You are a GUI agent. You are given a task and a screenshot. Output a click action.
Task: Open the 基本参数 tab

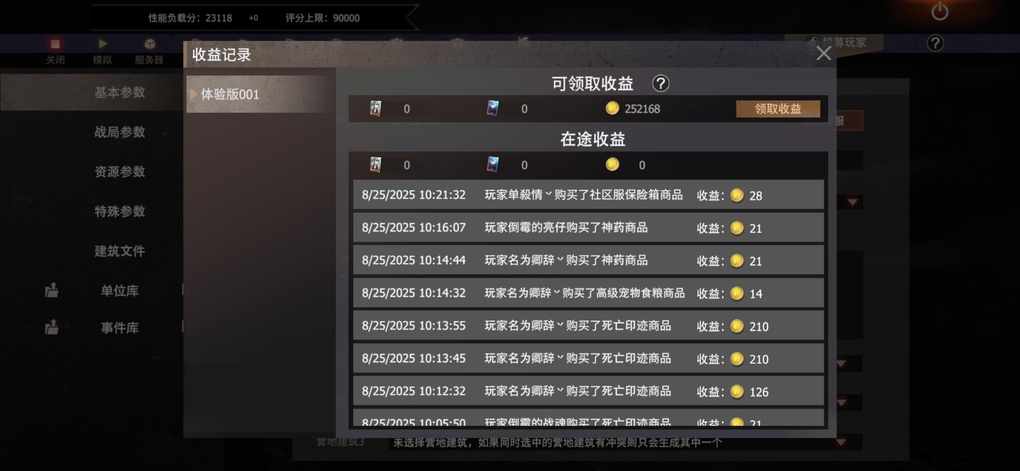pos(120,92)
